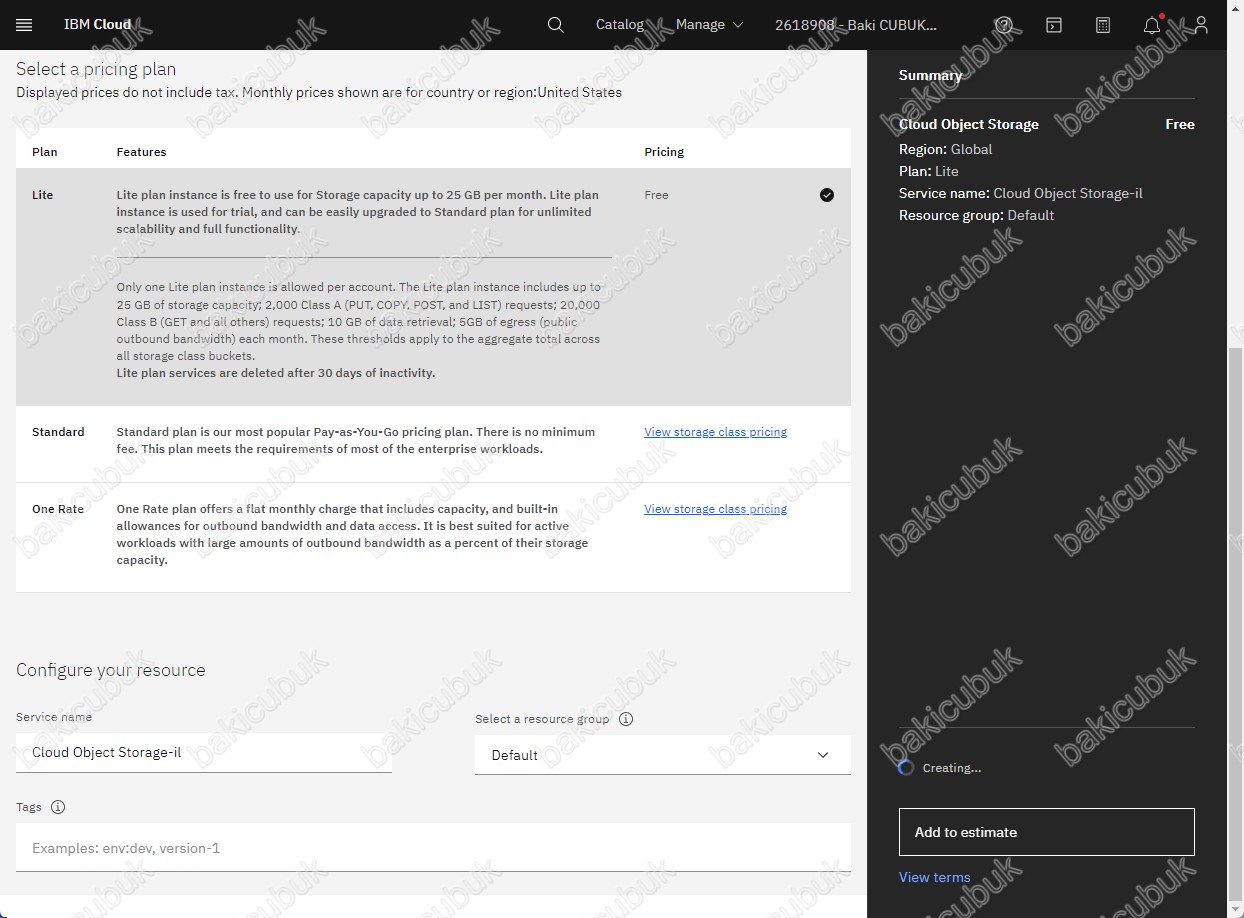Click the Resource group: Default summary line
1244x918 pixels.
tap(976, 215)
